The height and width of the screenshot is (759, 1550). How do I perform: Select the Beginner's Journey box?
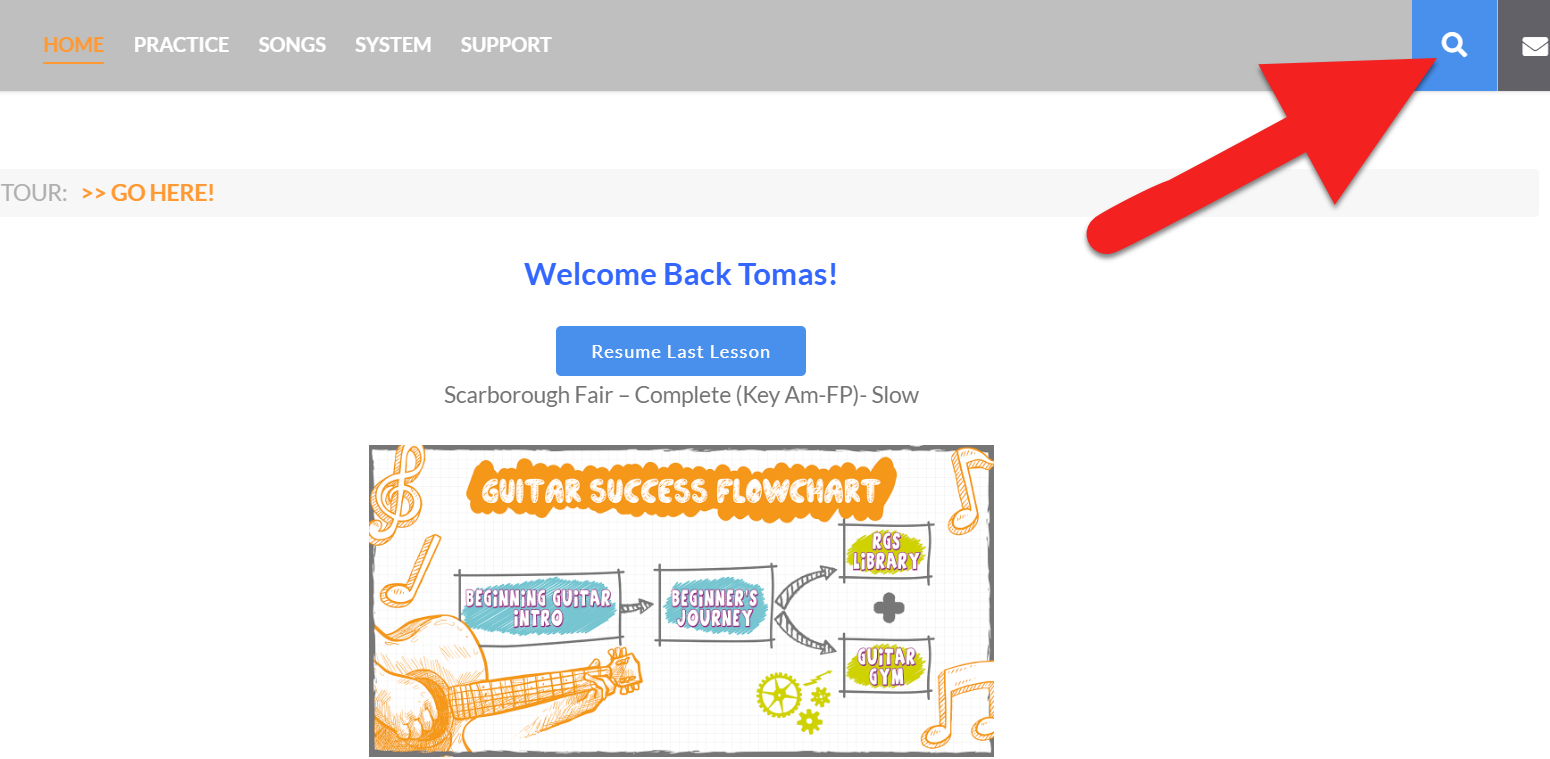point(714,606)
